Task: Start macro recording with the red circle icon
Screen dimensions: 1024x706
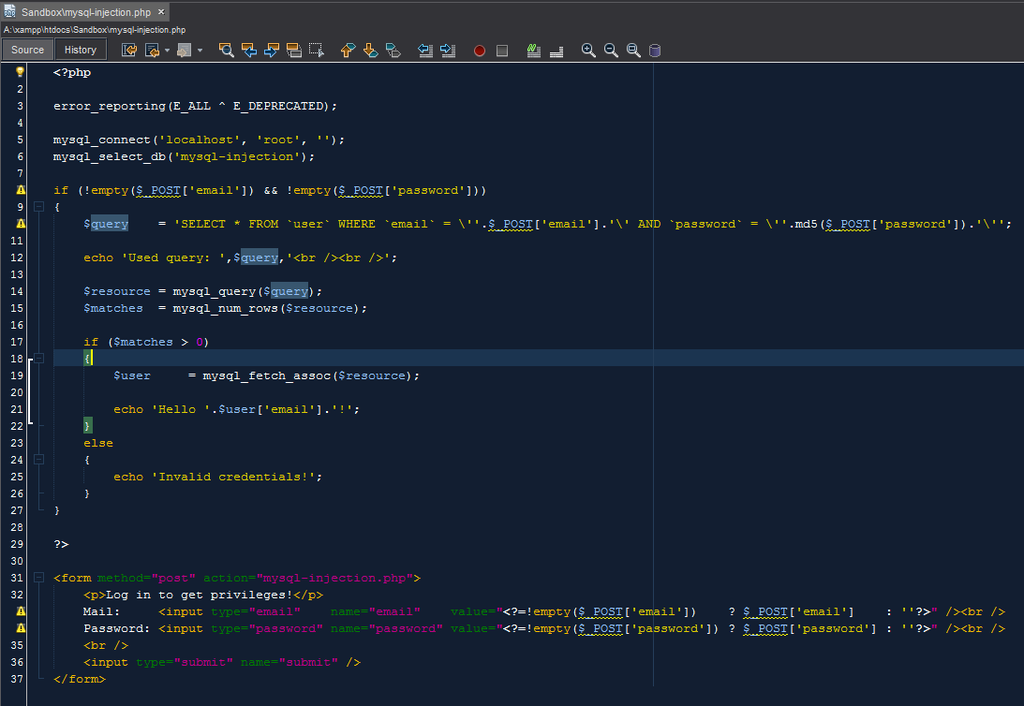Action: pyautogui.click(x=479, y=49)
